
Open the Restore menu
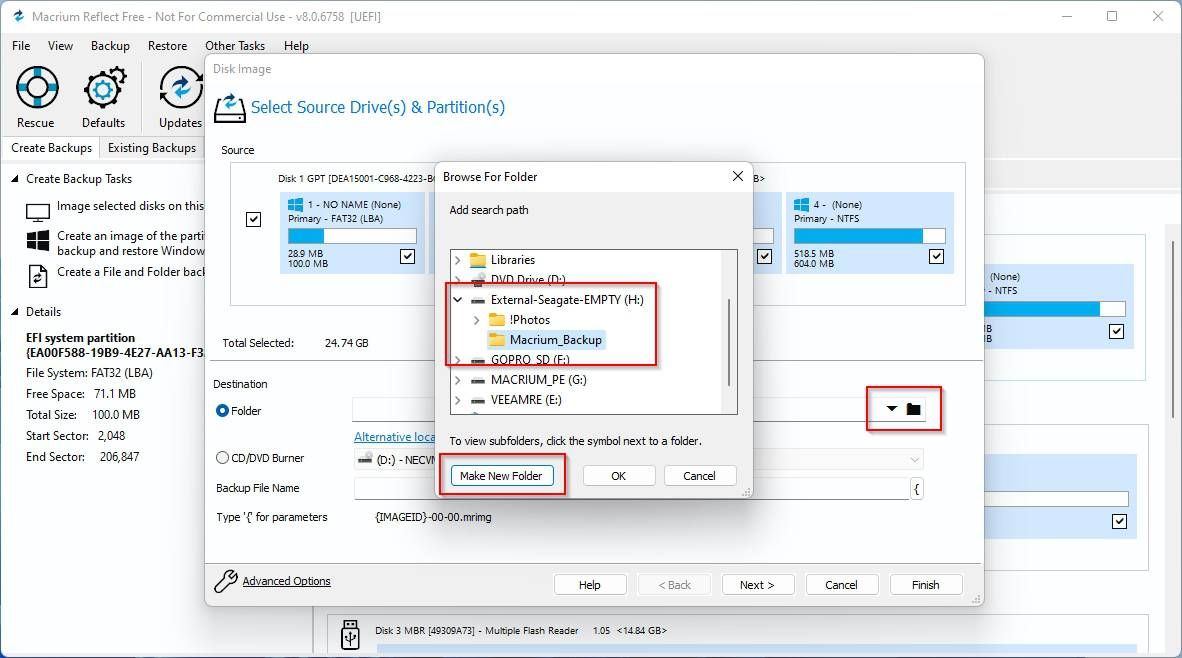(x=167, y=46)
